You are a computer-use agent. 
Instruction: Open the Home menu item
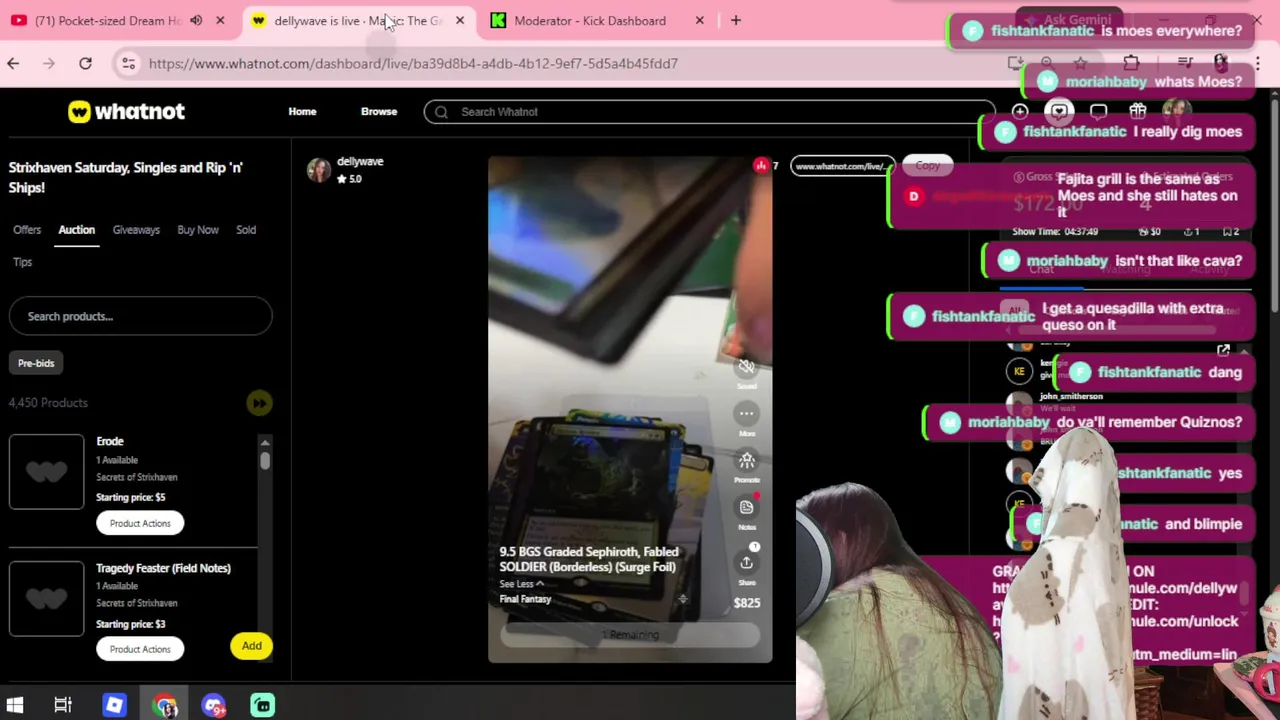pyautogui.click(x=302, y=112)
